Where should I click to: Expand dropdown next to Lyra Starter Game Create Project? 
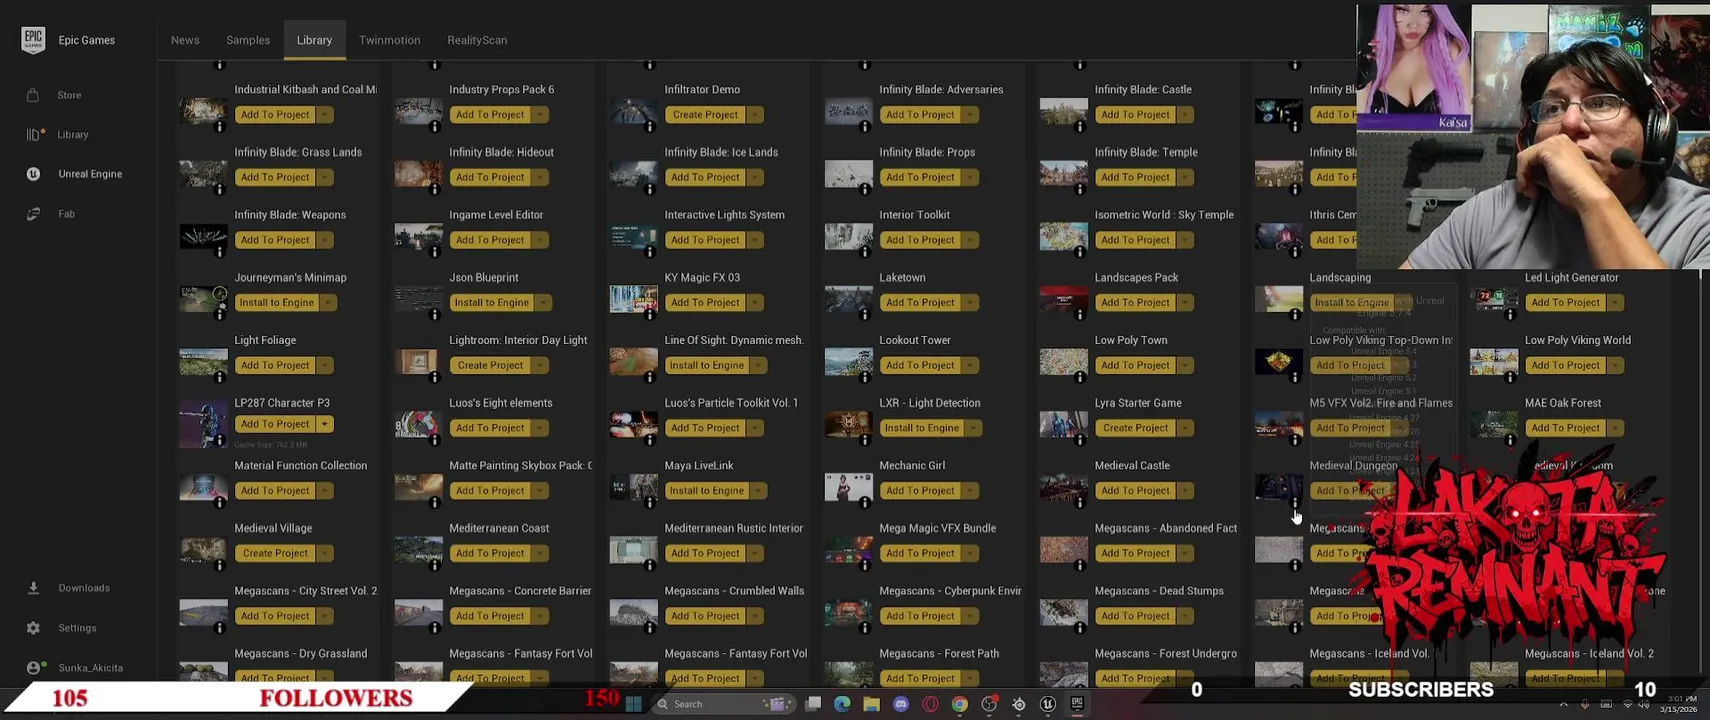1185,428
